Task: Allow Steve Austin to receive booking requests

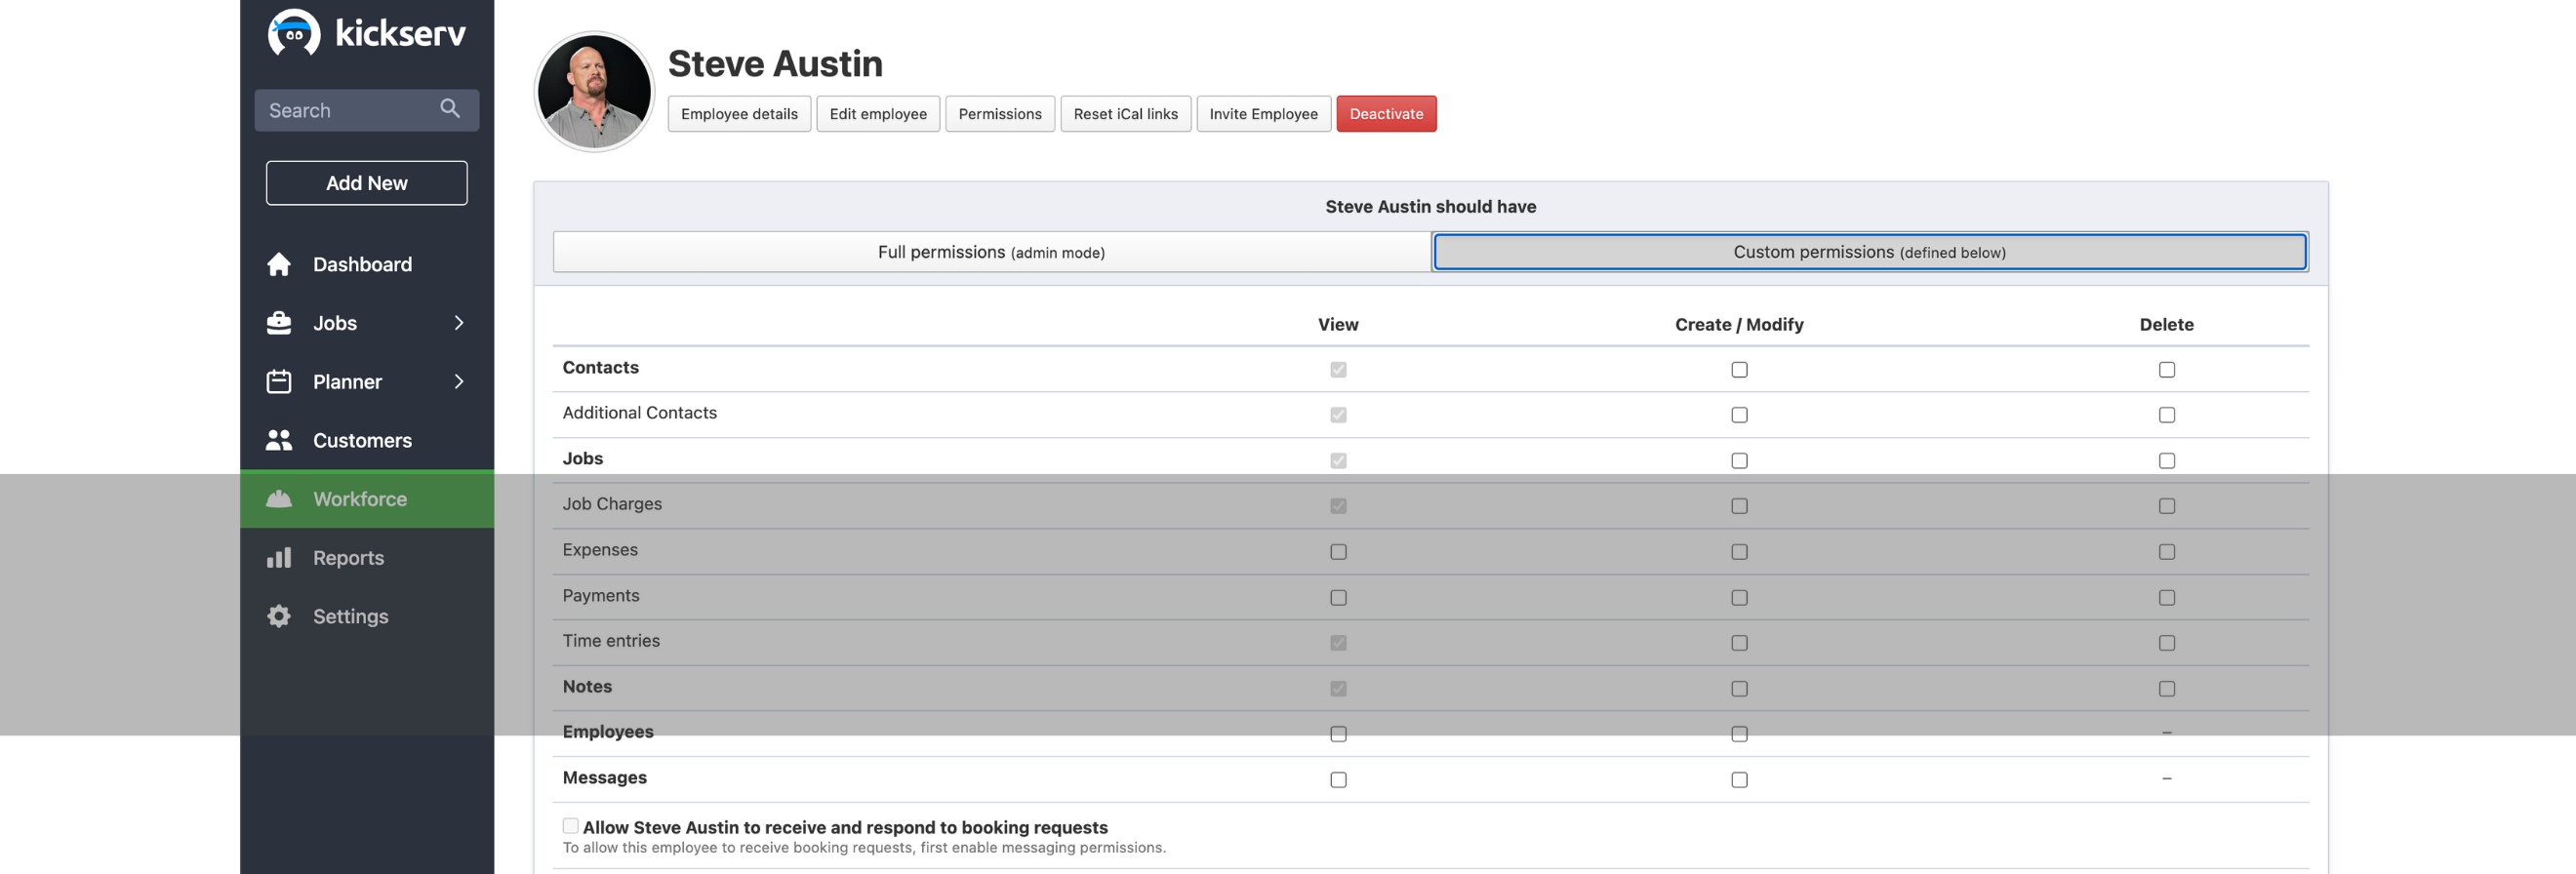Action: click(570, 826)
